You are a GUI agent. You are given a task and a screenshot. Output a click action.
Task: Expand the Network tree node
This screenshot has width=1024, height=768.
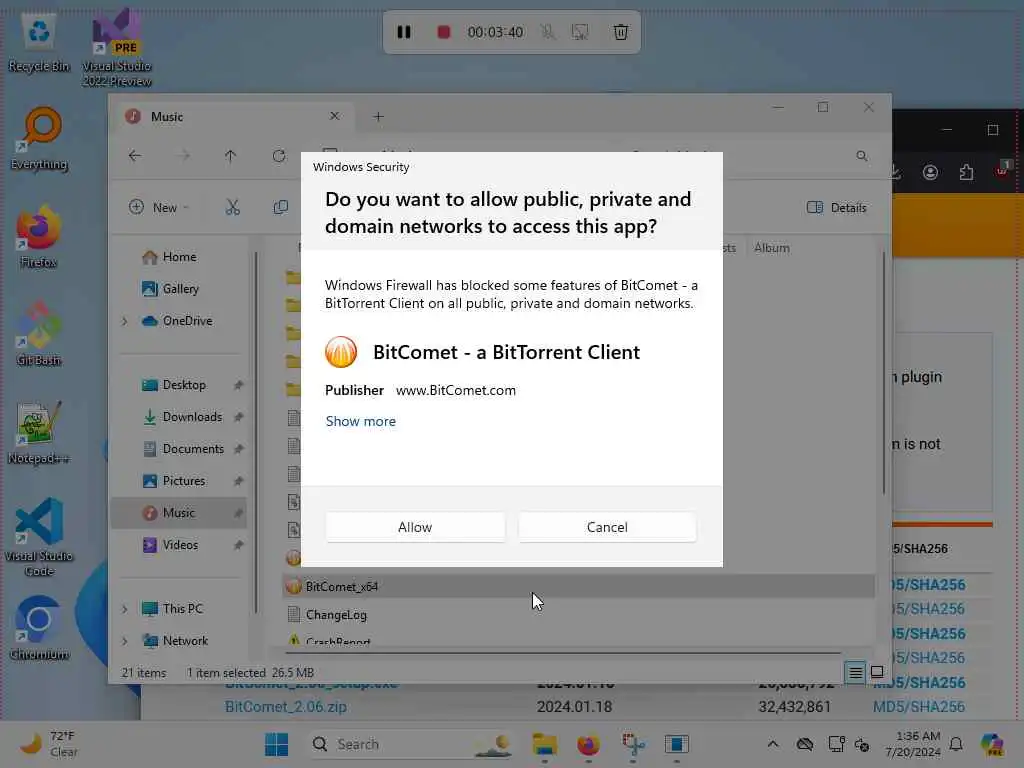124,641
